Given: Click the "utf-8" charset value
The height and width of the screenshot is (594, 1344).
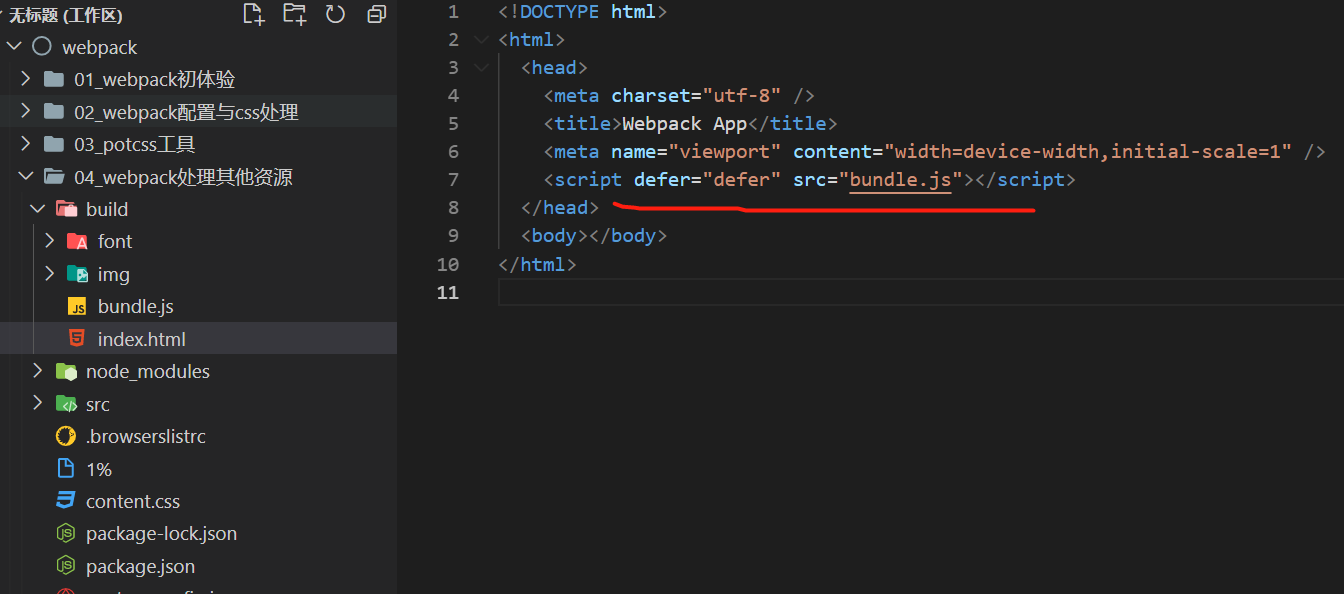Looking at the screenshot, I should 742,96.
